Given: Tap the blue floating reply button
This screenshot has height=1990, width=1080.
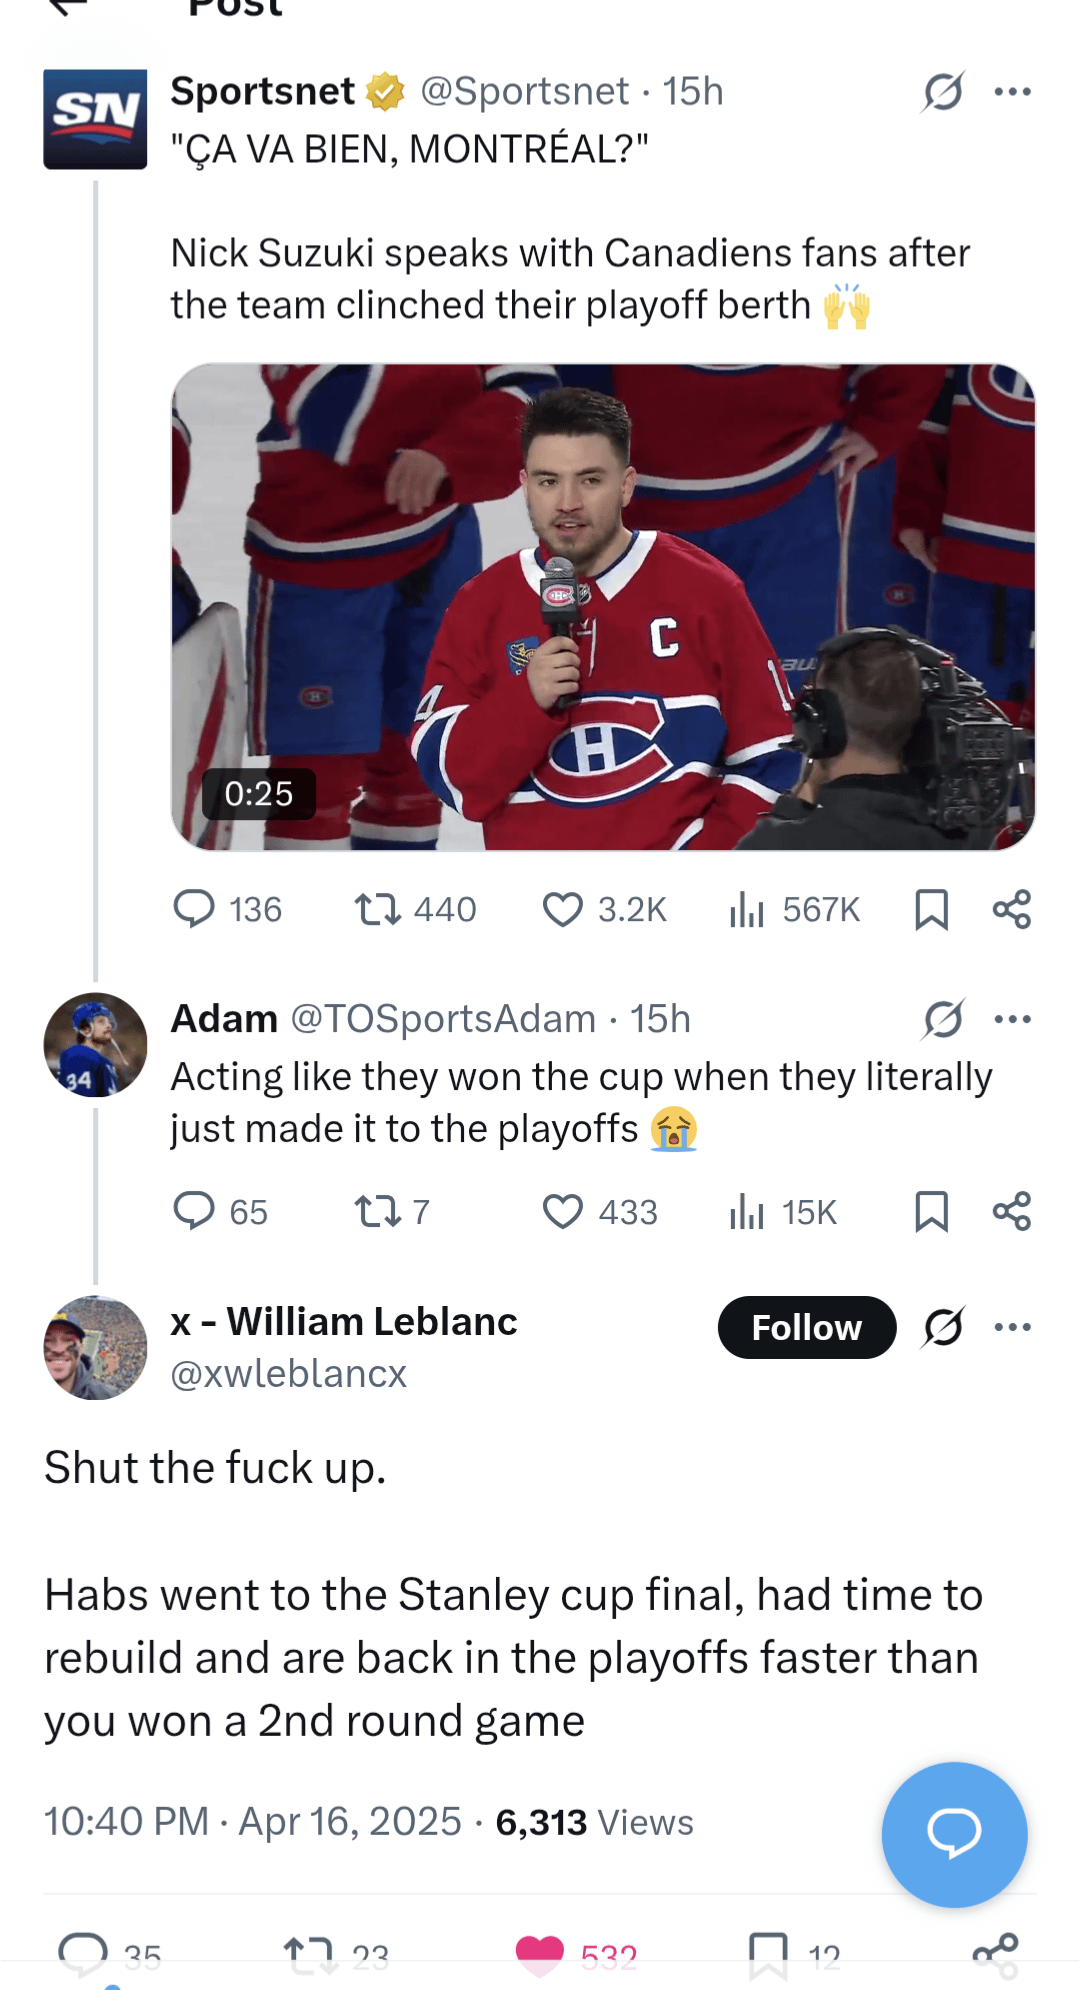Looking at the screenshot, I should pyautogui.click(x=954, y=1834).
